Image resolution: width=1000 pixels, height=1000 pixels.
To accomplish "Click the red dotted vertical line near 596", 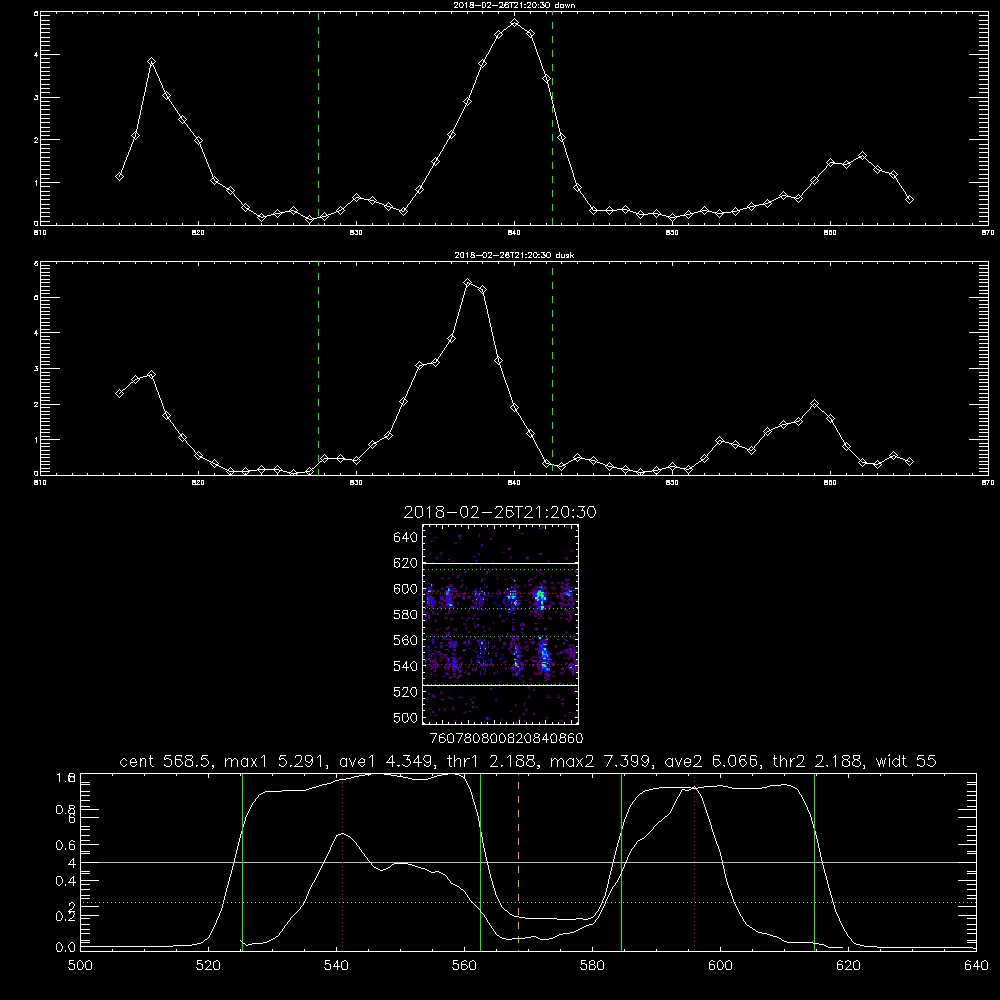I will tap(695, 861).
